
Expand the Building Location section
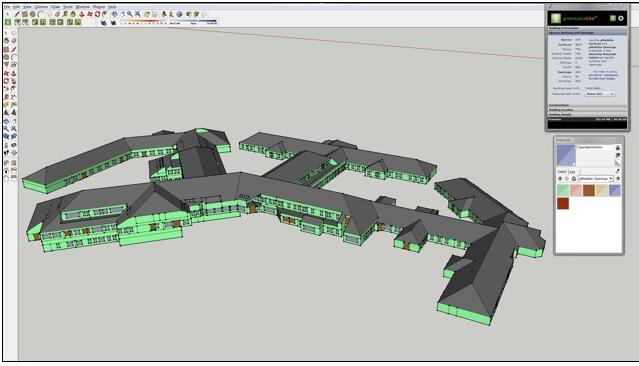(x=587, y=110)
